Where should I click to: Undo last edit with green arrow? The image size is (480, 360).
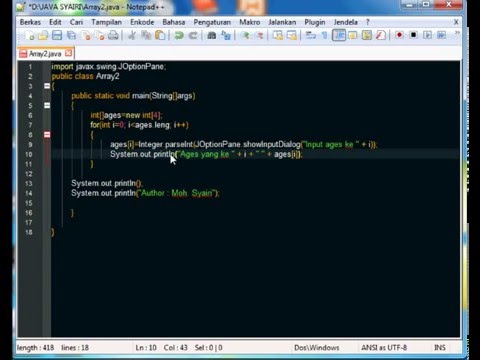pos(179,35)
